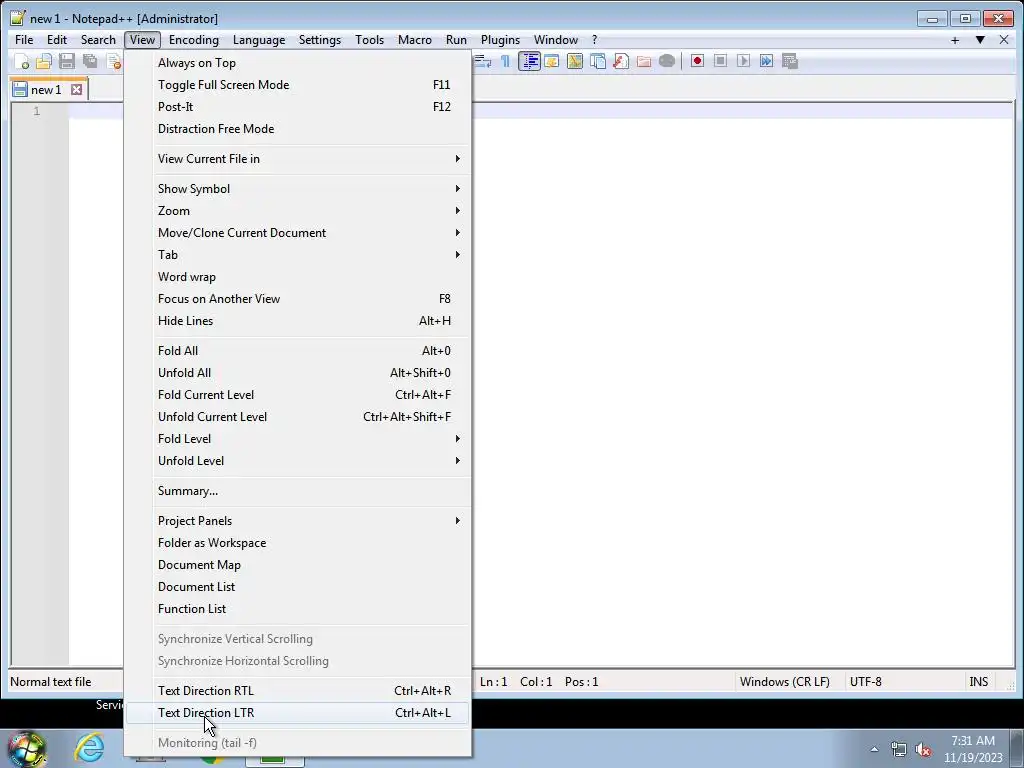Click the Document Map toolbar icon

click(575, 61)
